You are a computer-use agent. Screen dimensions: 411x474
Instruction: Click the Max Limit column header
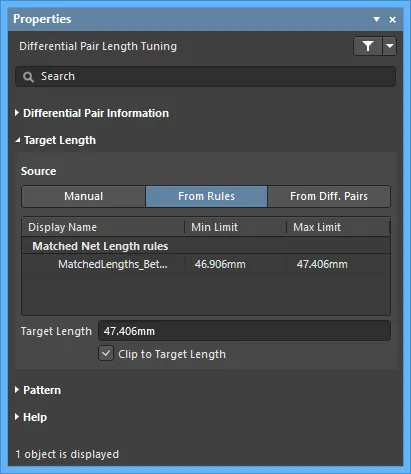pos(338,227)
